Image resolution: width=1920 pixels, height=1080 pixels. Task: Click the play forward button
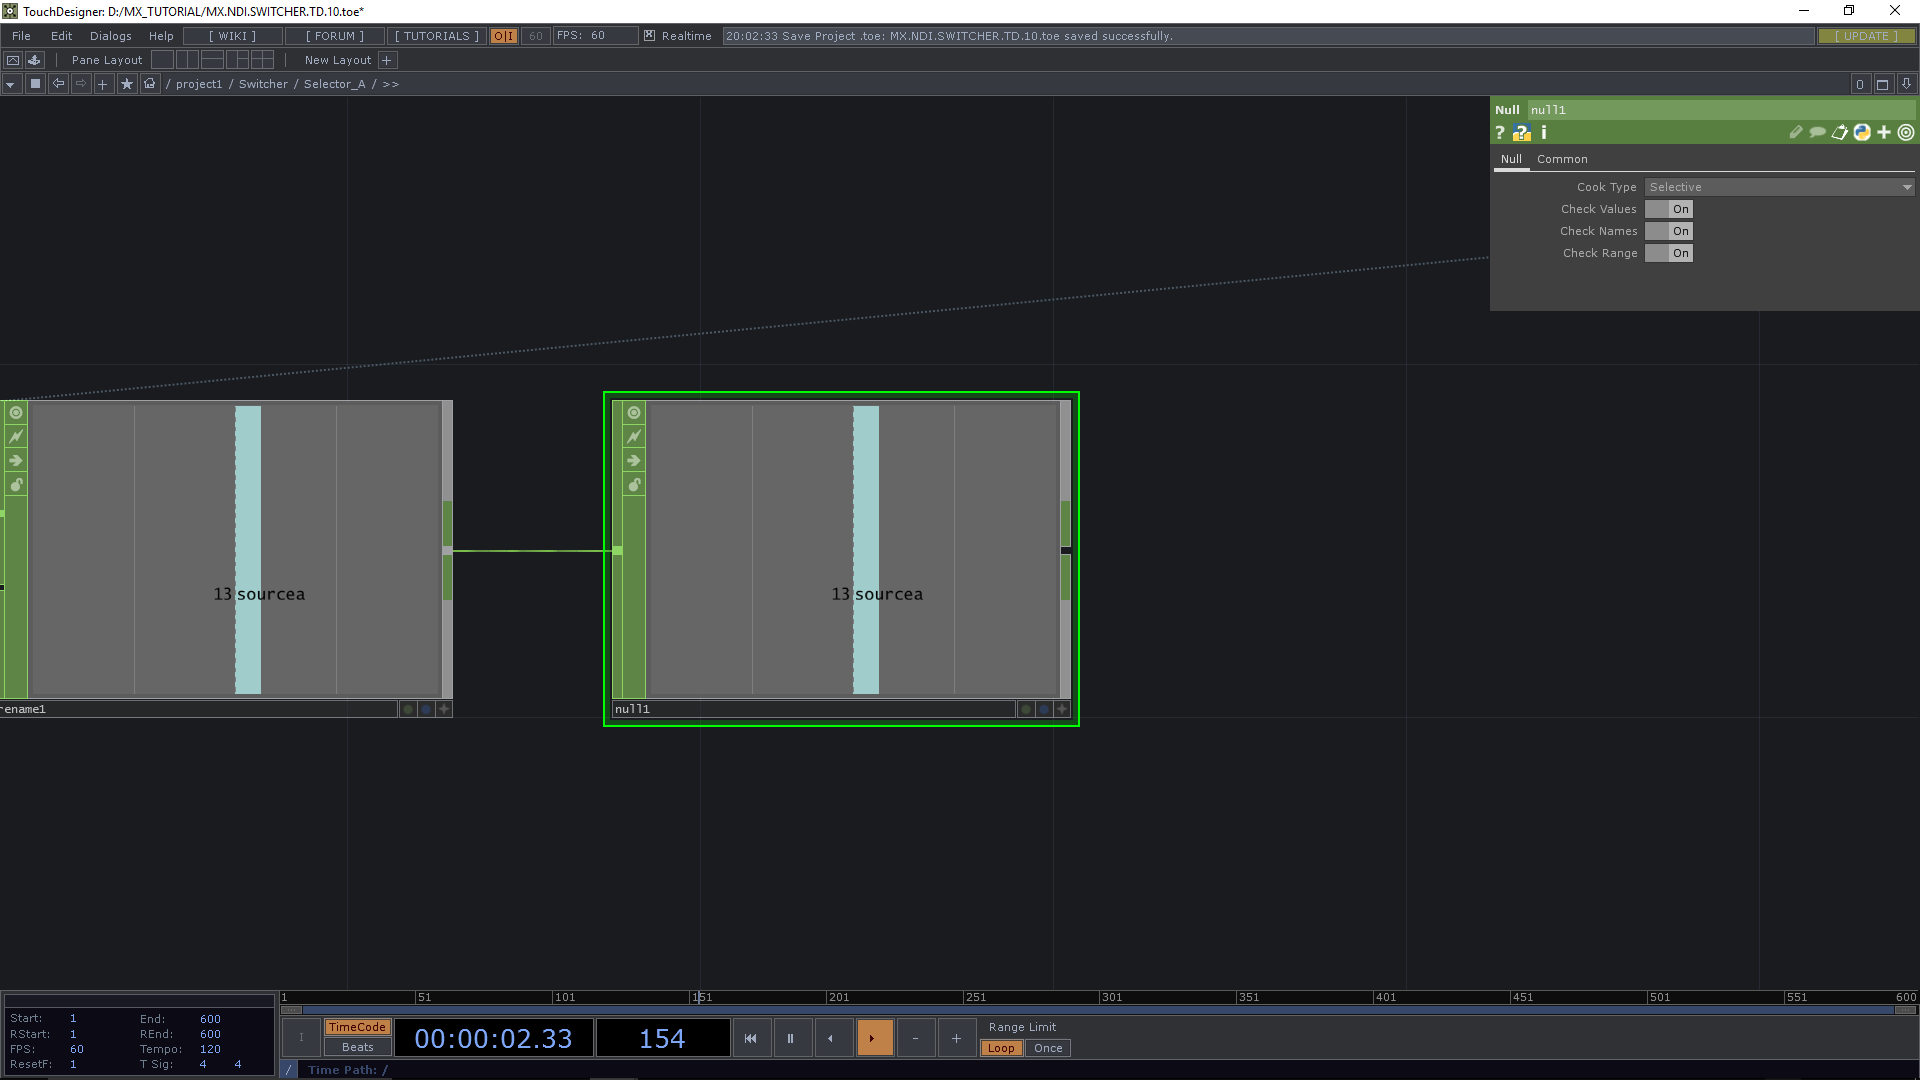tap(874, 1038)
